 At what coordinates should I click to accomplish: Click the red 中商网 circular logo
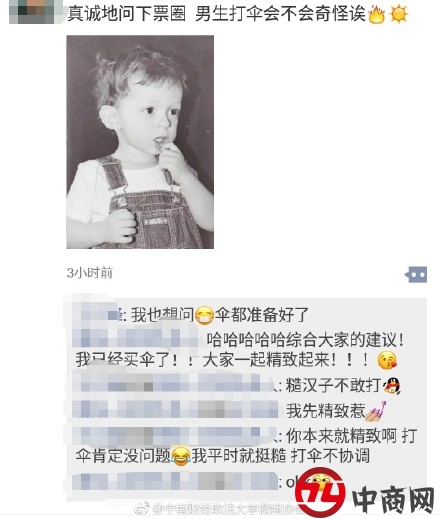(320, 491)
